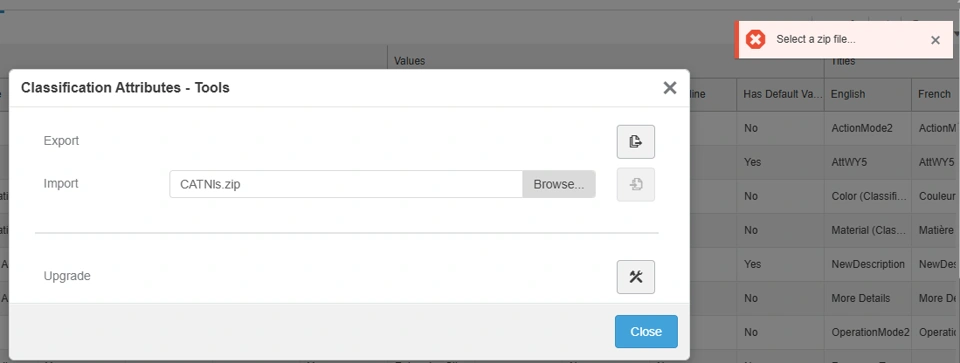Click the Has Default Value column header
Image resolution: width=960 pixels, height=363 pixels.
[x=781, y=94]
